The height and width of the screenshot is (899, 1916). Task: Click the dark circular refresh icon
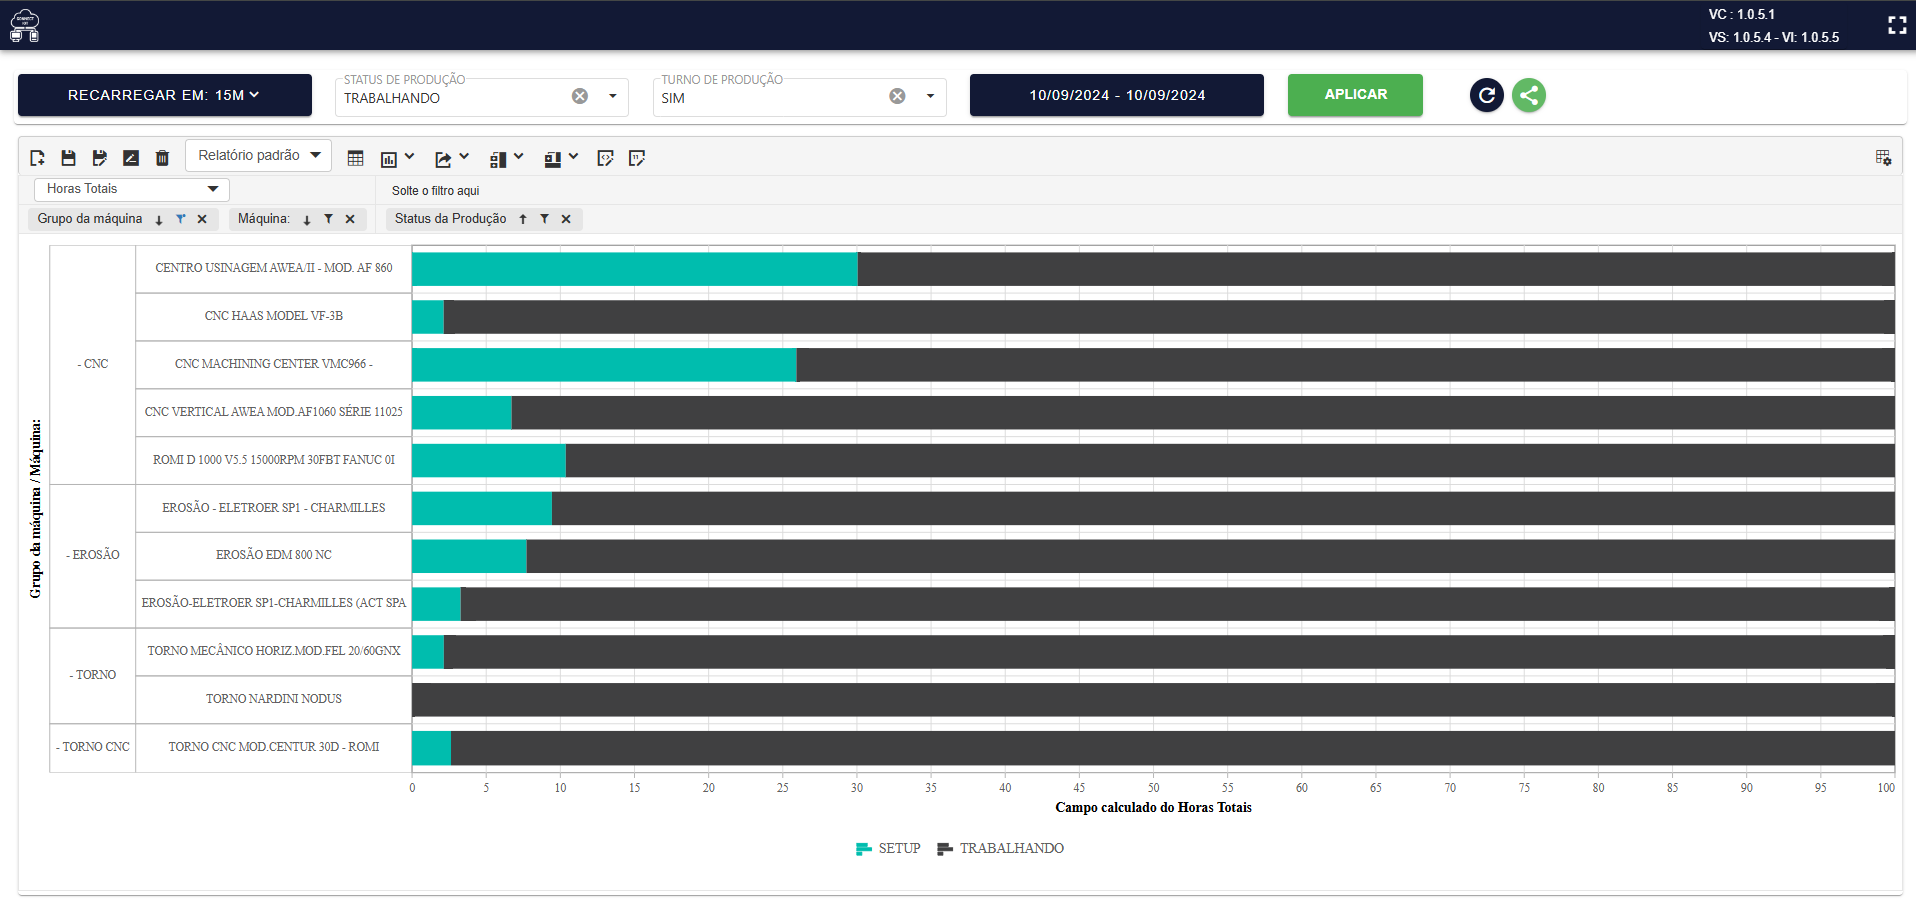click(x=1487, y=95)
